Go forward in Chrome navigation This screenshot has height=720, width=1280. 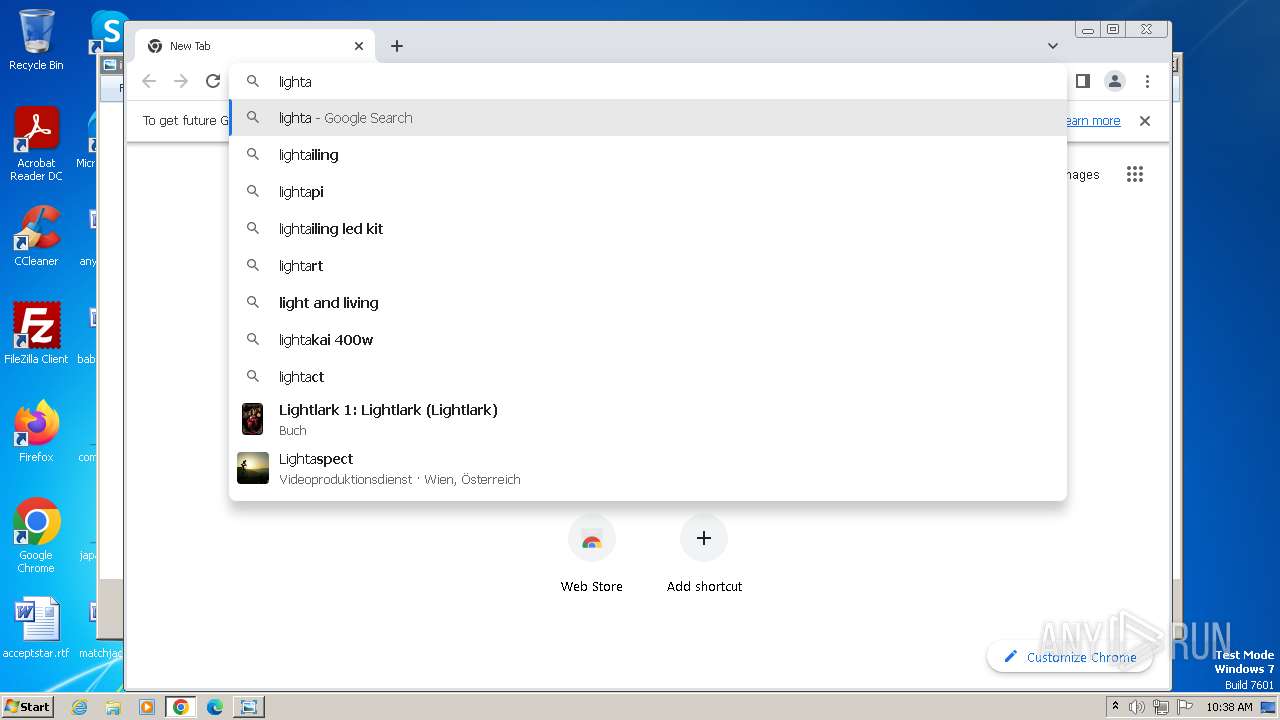tap(181, 81)
